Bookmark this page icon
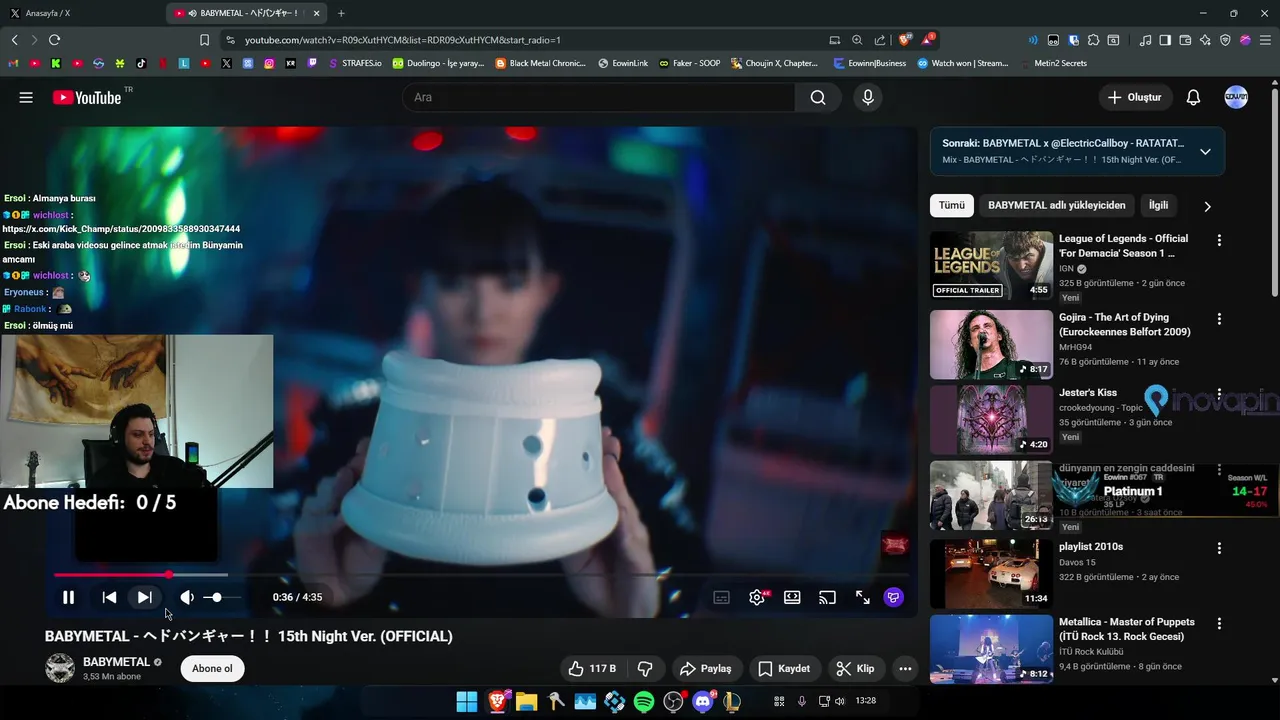Image resolution: width=1280 pixels, height=720 pixels. click(x=204, y=40)
